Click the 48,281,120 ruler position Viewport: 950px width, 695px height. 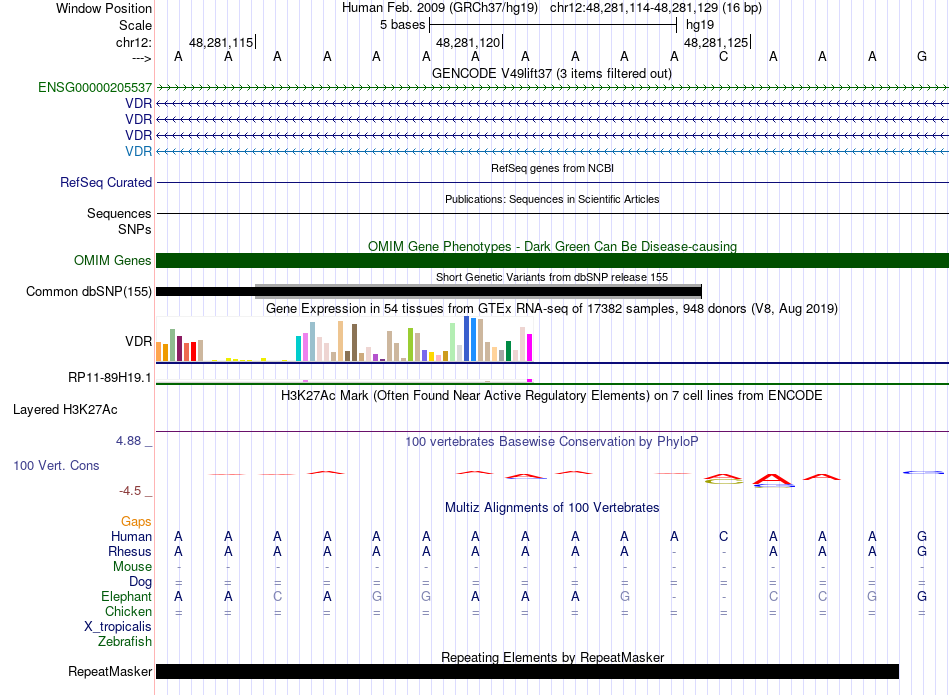pos(468,42)
